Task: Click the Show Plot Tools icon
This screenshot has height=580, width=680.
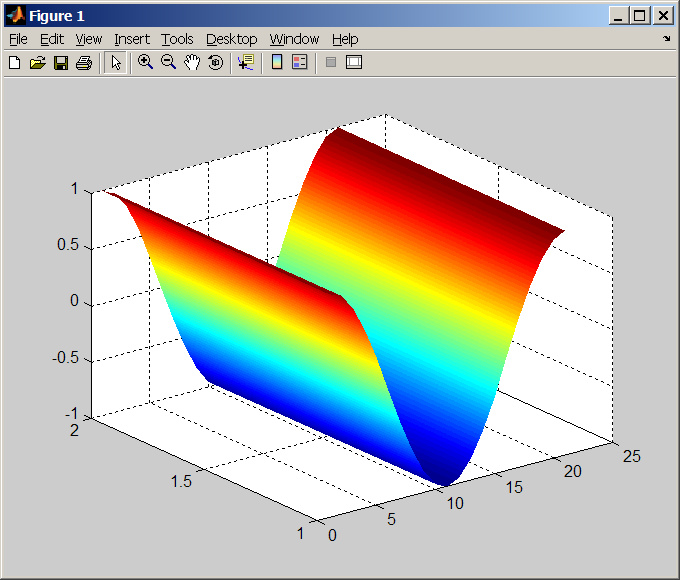Action: pyautogui.click(x=354, y=62)
